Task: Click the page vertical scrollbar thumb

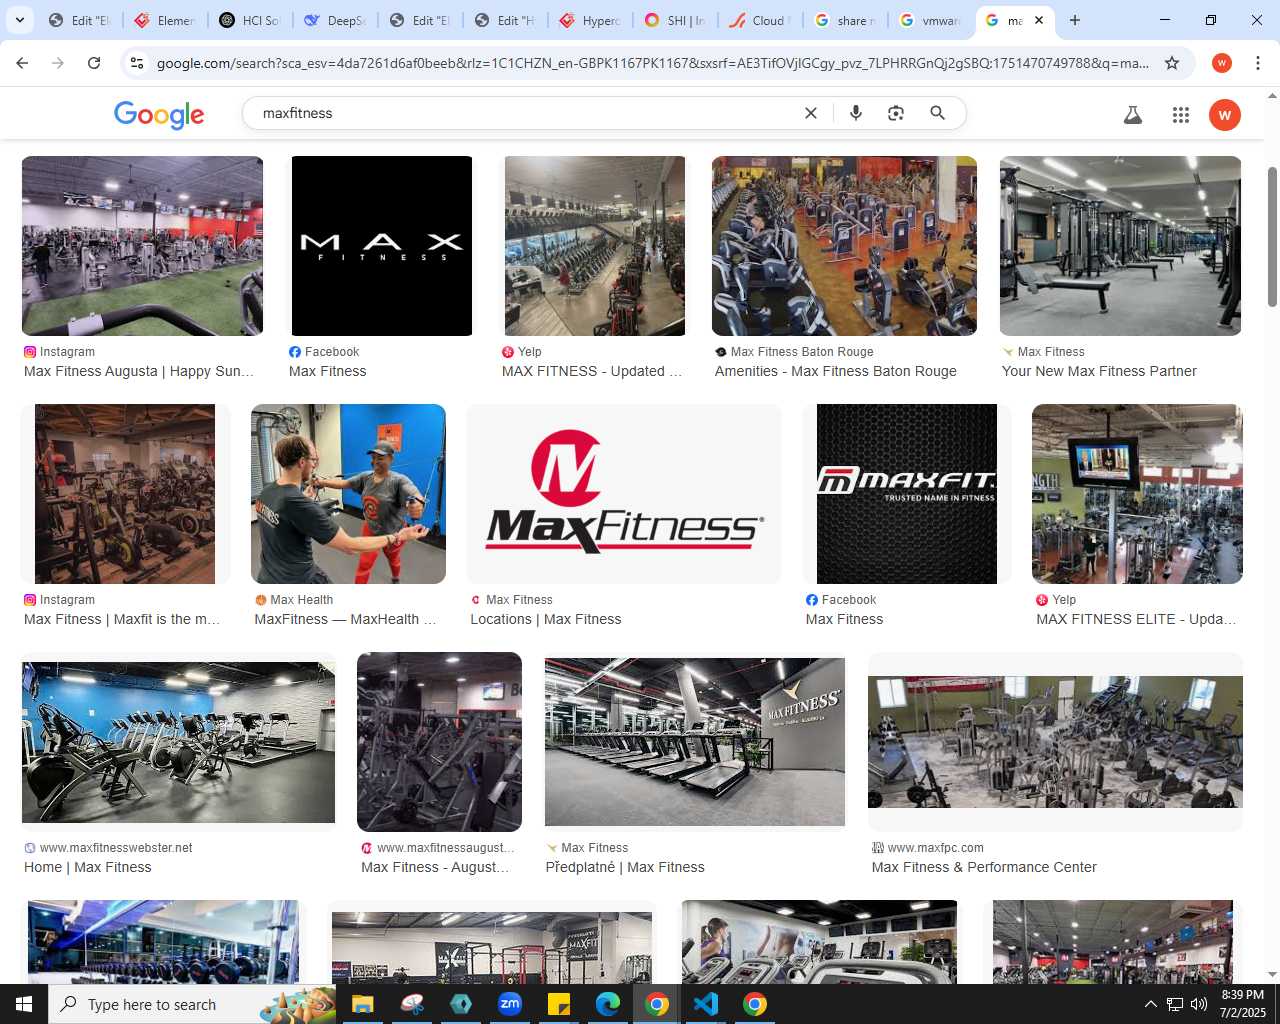Action: (1272, 237)
